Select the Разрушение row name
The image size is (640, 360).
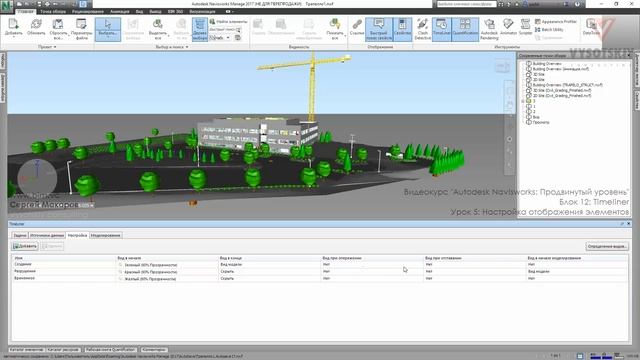pos(25,271)
